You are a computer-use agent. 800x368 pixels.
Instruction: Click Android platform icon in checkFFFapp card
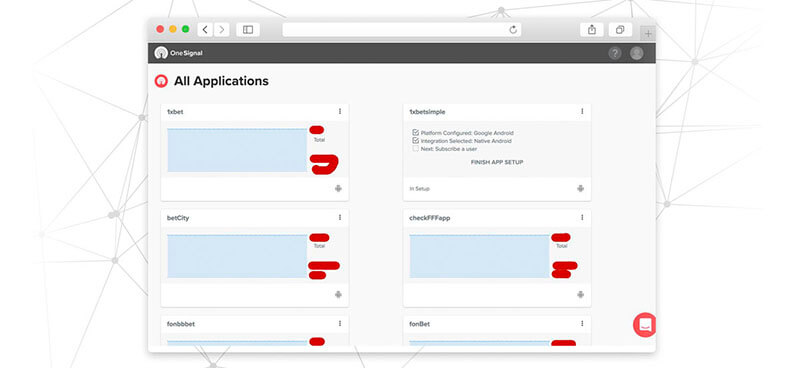pyautogui.click(x=580, y=295)
